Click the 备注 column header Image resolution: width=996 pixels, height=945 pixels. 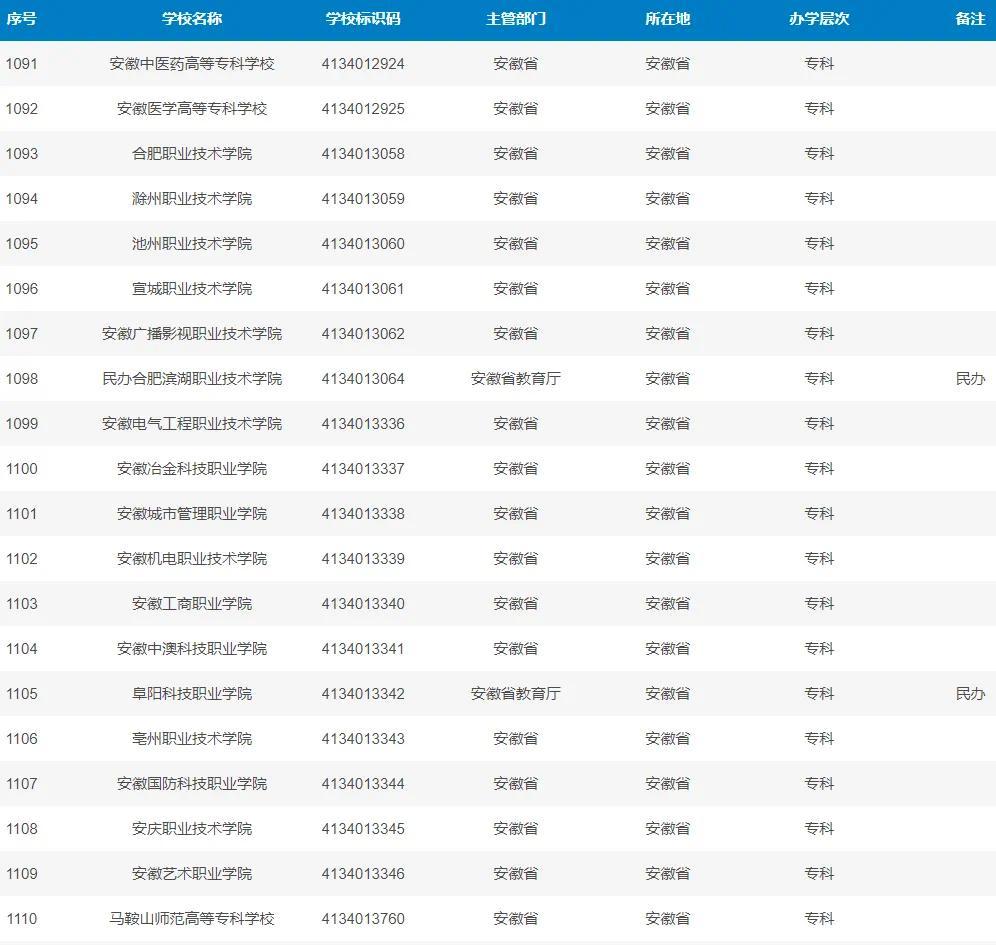970,19
